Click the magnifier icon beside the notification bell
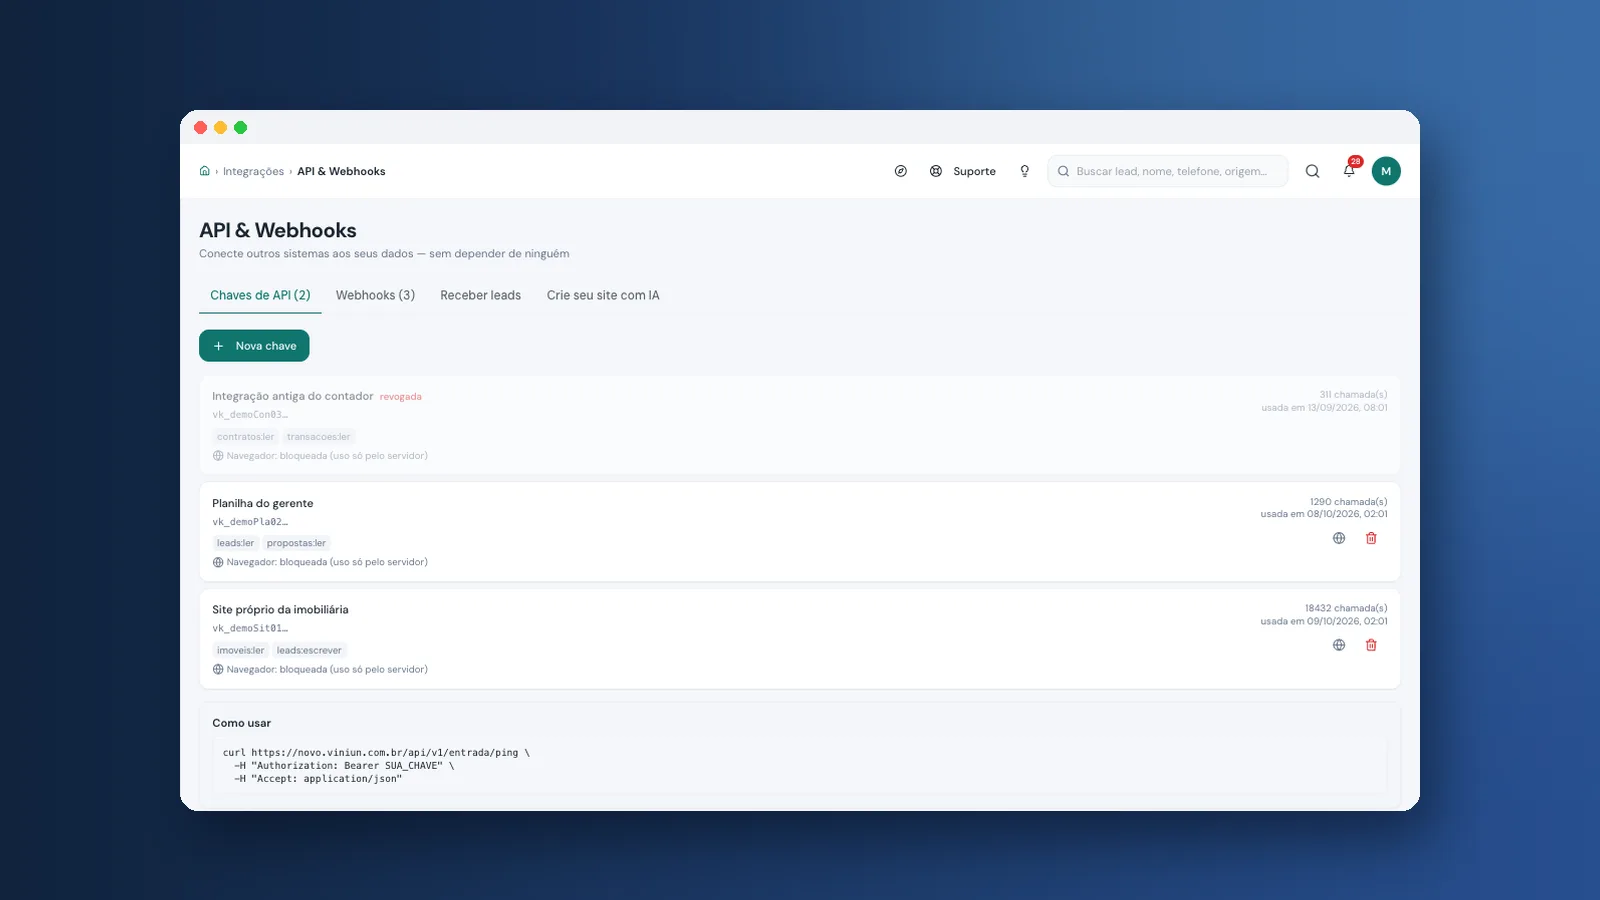 point(1312,171)
